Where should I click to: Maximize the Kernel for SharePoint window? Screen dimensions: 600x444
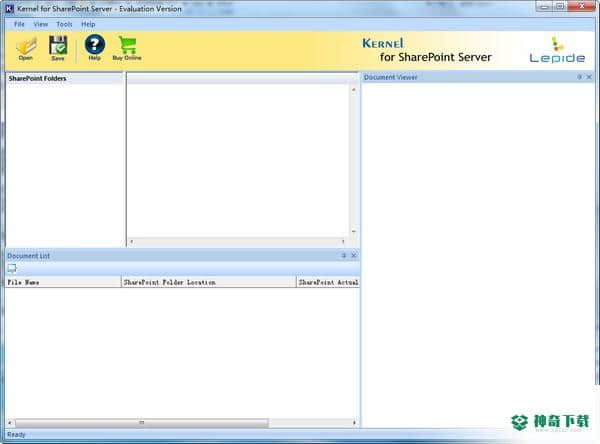[x=560, y=6]
